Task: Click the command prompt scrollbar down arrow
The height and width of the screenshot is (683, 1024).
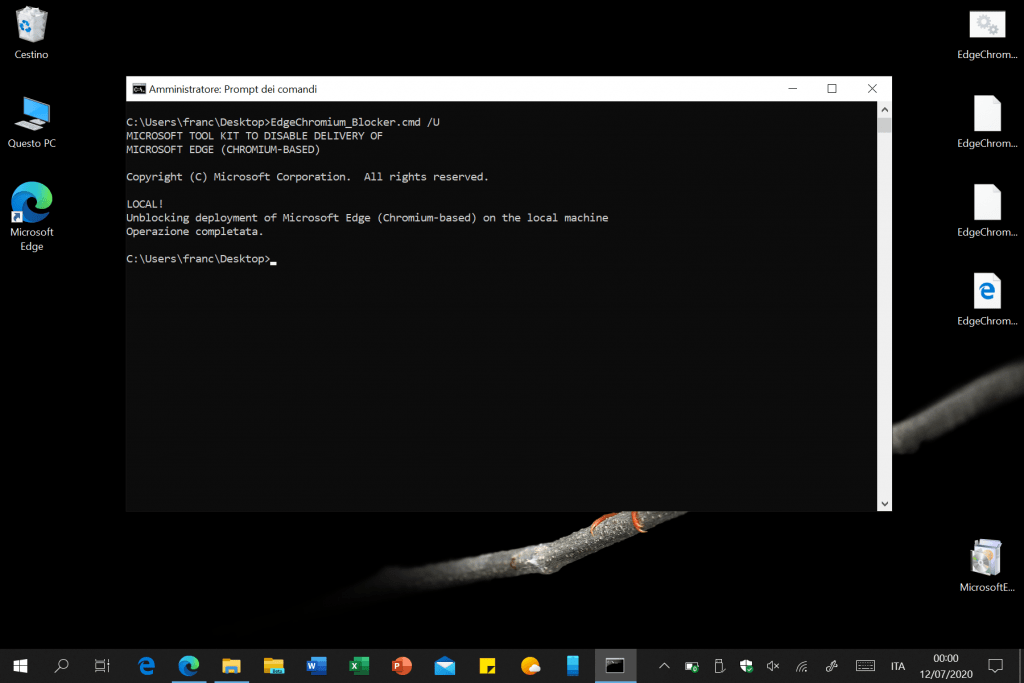Action: 884,504
